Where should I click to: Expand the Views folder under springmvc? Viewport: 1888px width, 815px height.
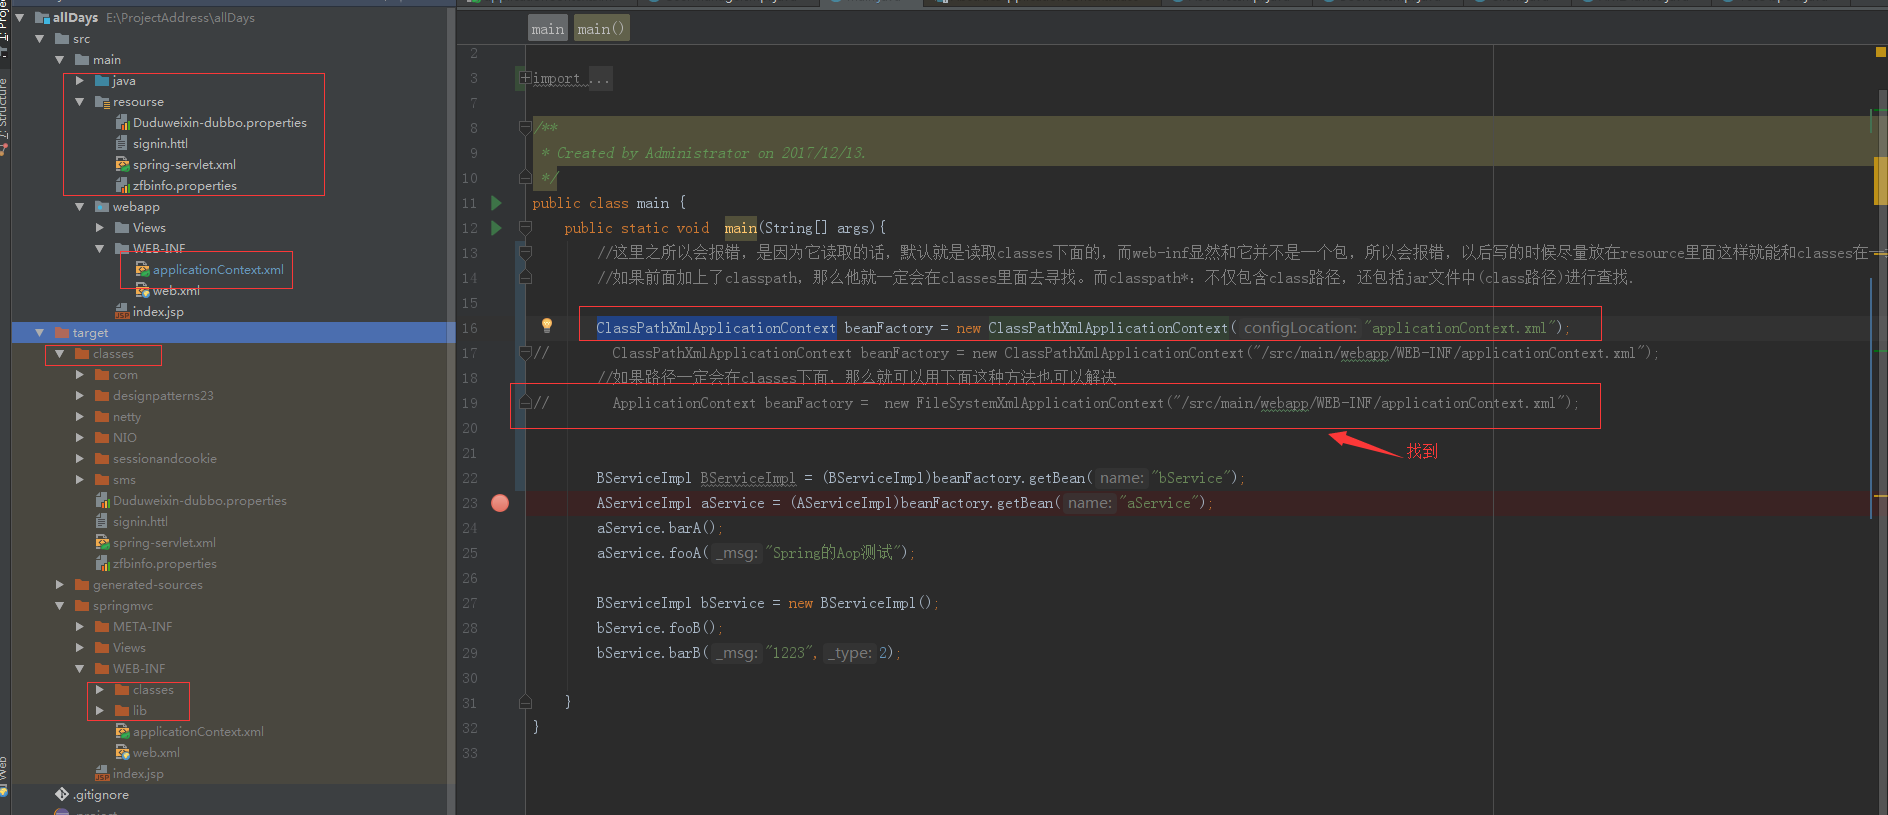pyautogui.click(x=79, y=647)
